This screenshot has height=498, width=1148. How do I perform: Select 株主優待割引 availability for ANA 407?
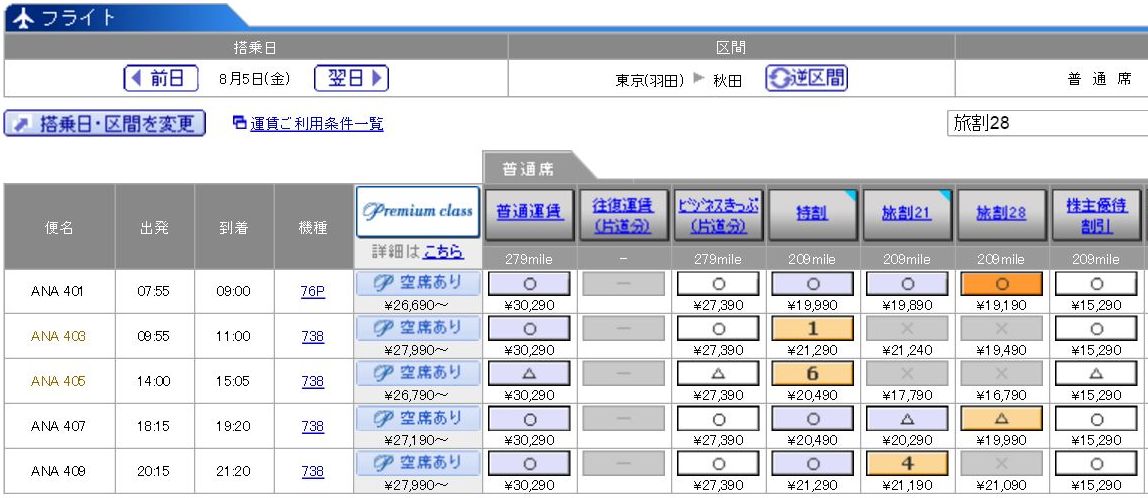tap(1096, 419)
